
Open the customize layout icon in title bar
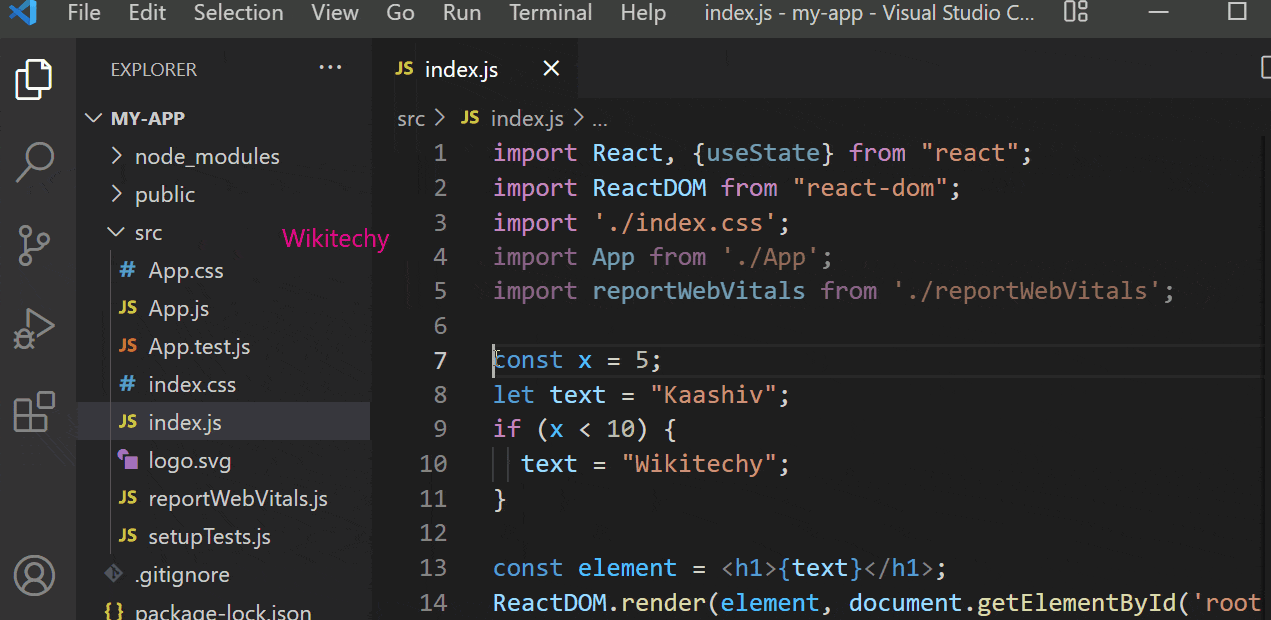tap(1074, 13)
